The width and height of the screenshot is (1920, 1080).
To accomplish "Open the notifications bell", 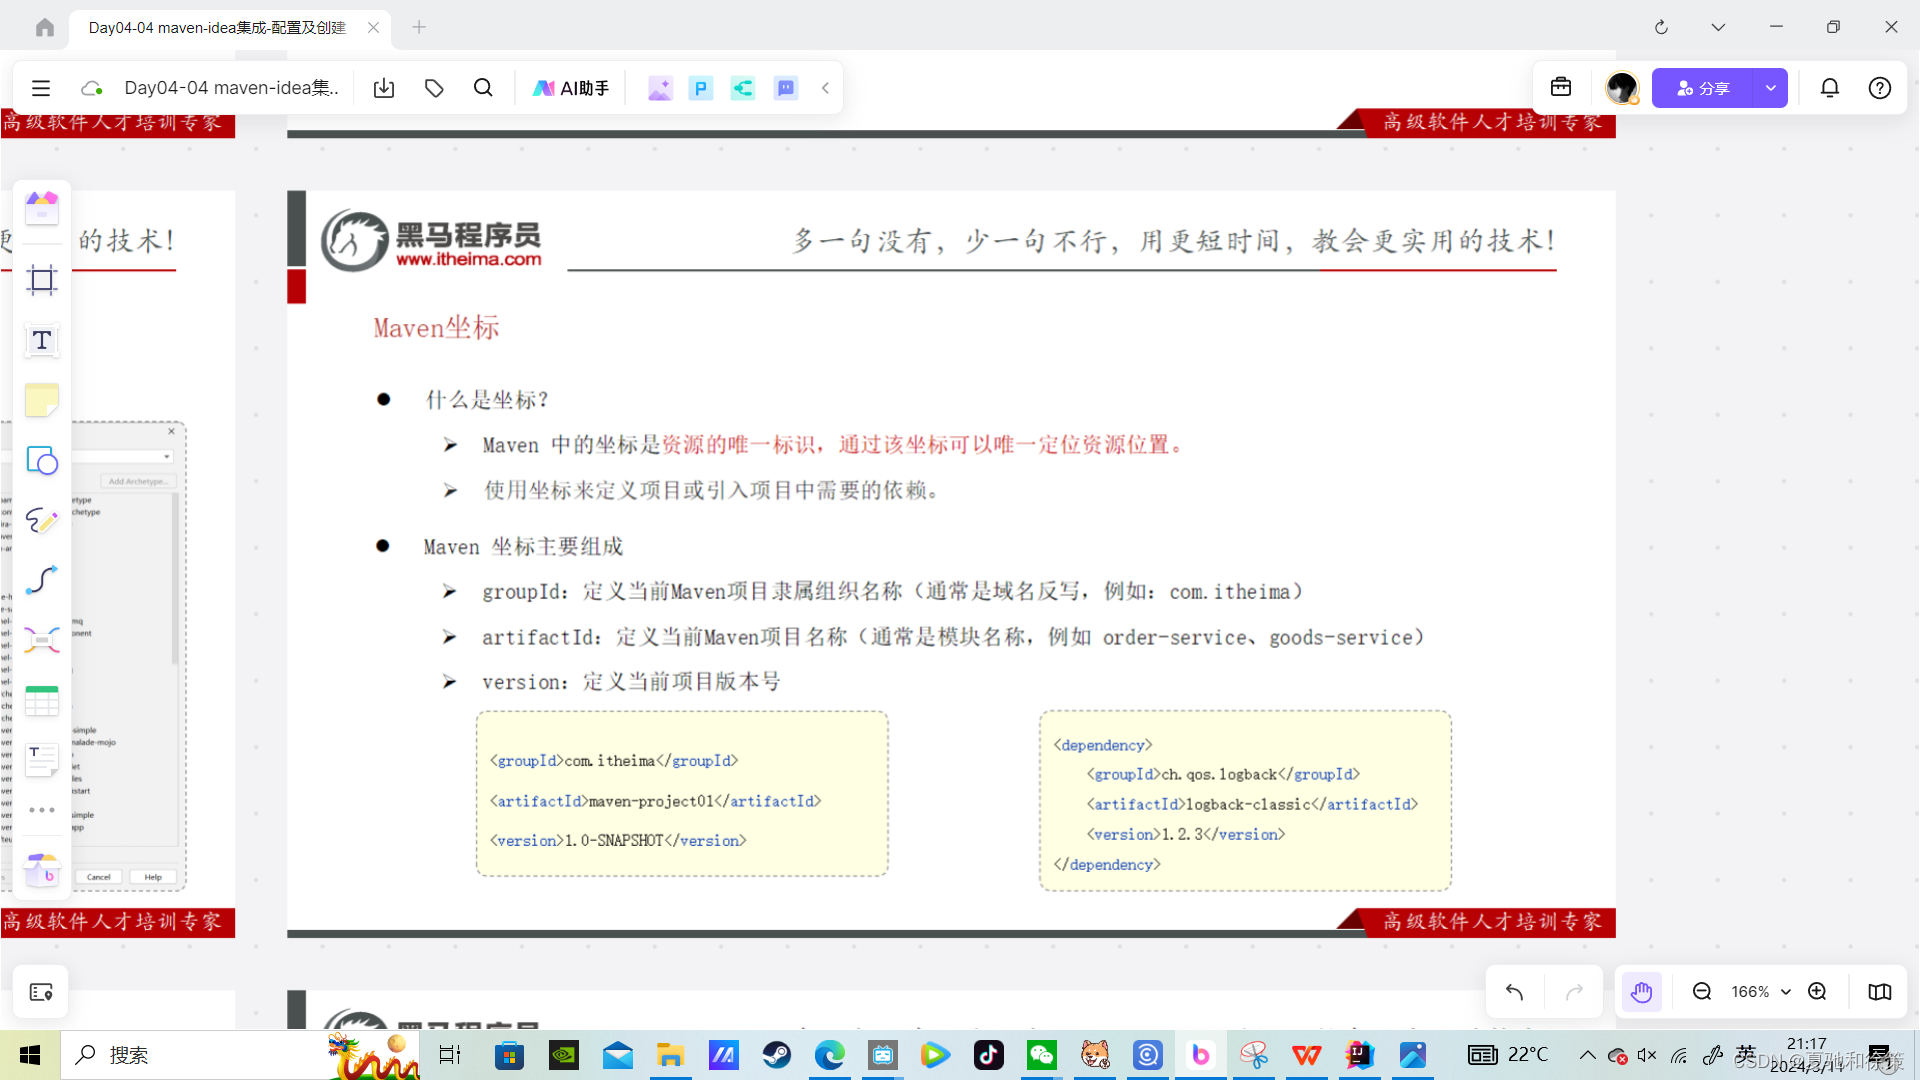I will 1830,88.
